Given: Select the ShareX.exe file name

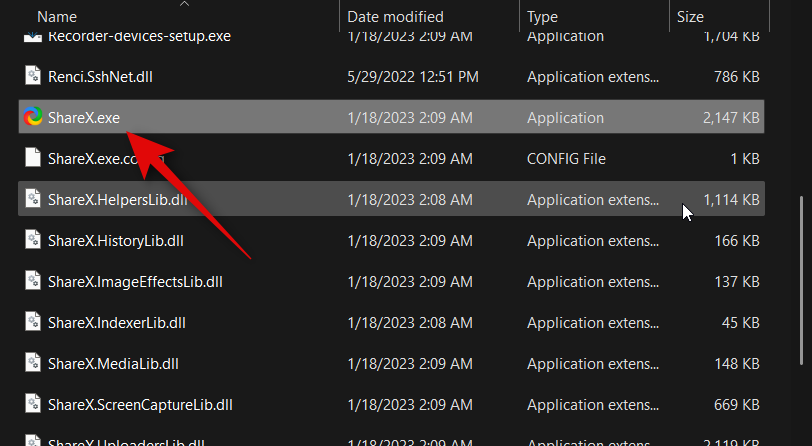Looking at the screenshot, I should click(x=84, y=117).
